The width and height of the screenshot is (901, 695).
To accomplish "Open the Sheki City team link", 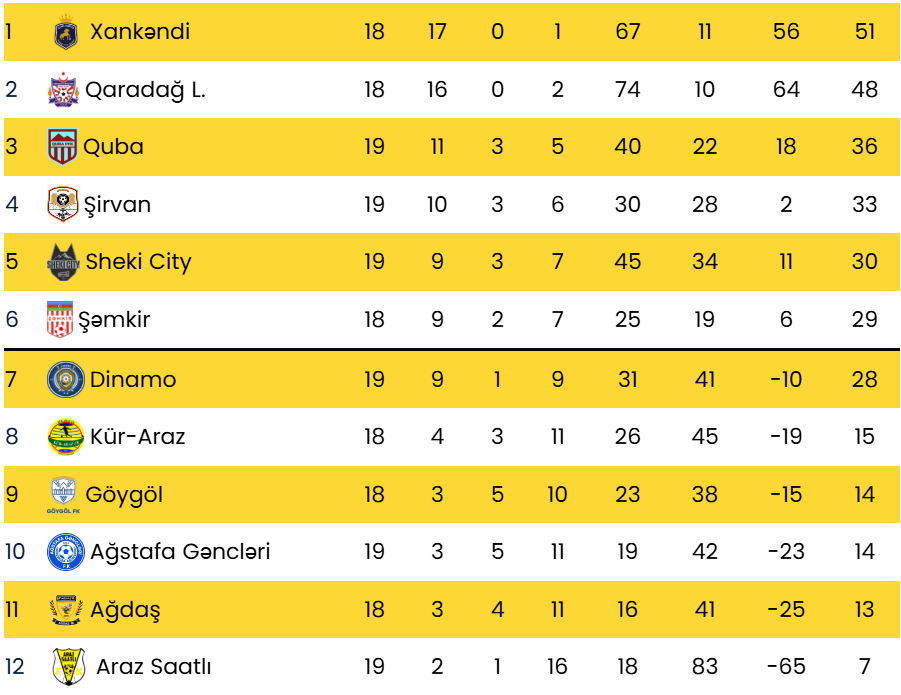I will point(138,262).
